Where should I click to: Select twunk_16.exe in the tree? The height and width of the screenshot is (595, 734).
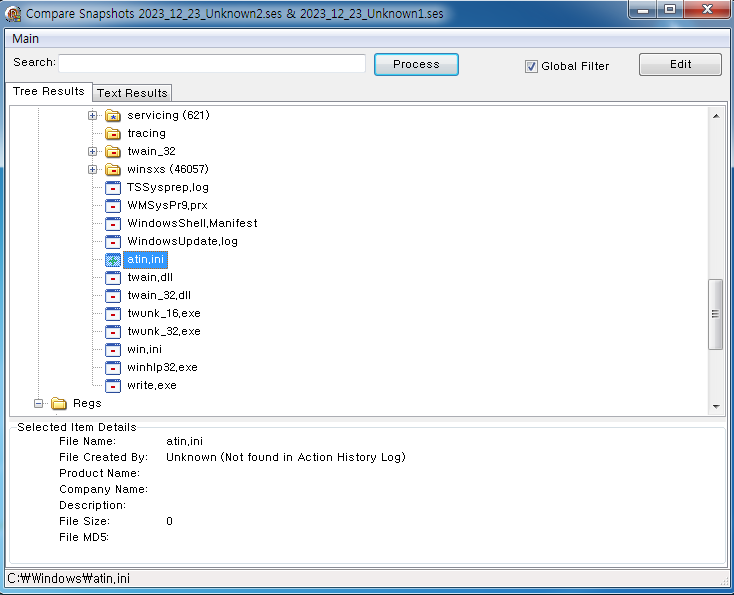(x=164, y=314)
